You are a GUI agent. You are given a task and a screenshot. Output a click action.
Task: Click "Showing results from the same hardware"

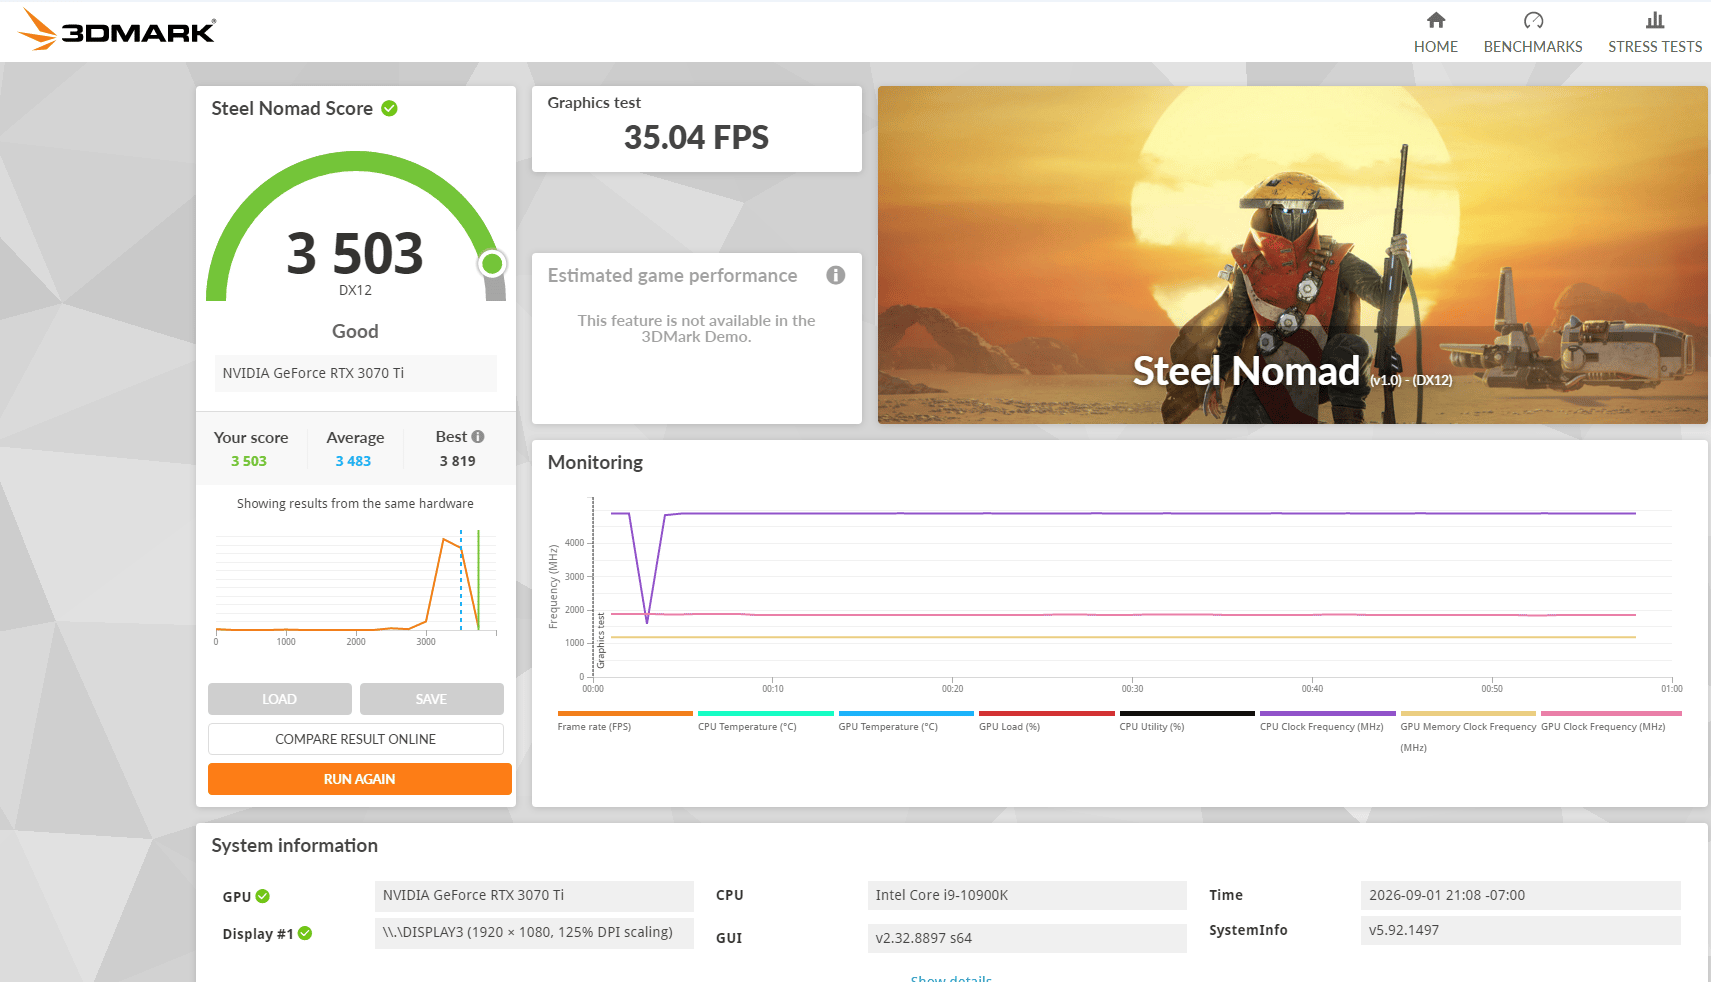[355, 503]
